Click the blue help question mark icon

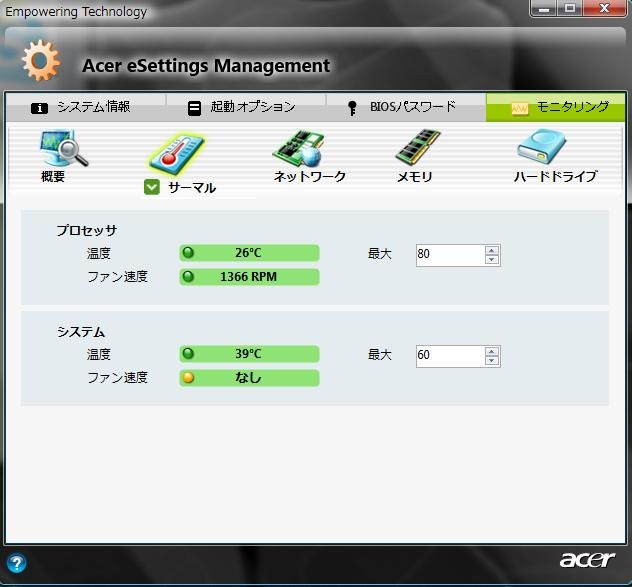(16, 563)
